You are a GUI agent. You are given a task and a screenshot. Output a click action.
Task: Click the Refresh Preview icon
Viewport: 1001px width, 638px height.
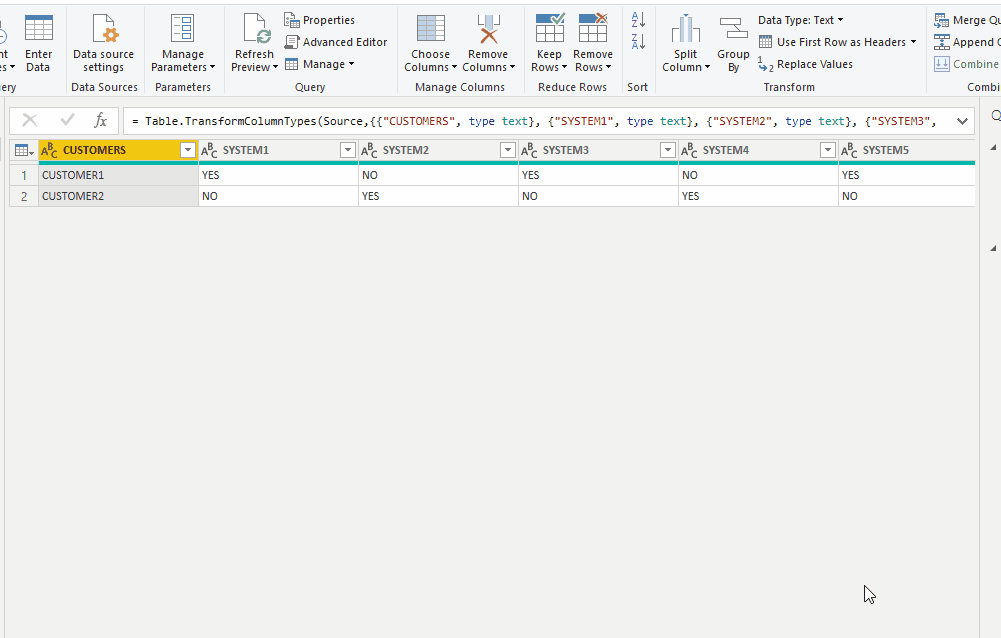point(257,29)
